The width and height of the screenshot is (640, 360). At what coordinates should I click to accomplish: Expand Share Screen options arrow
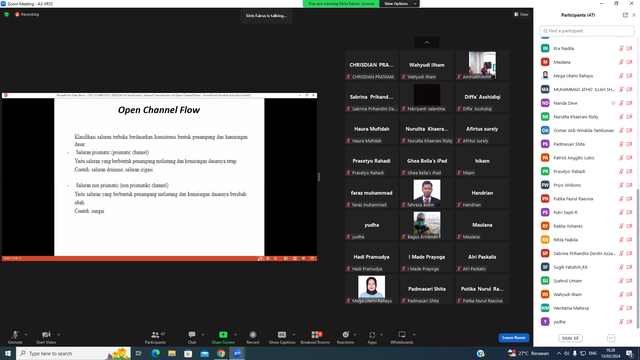pos(236,335)
